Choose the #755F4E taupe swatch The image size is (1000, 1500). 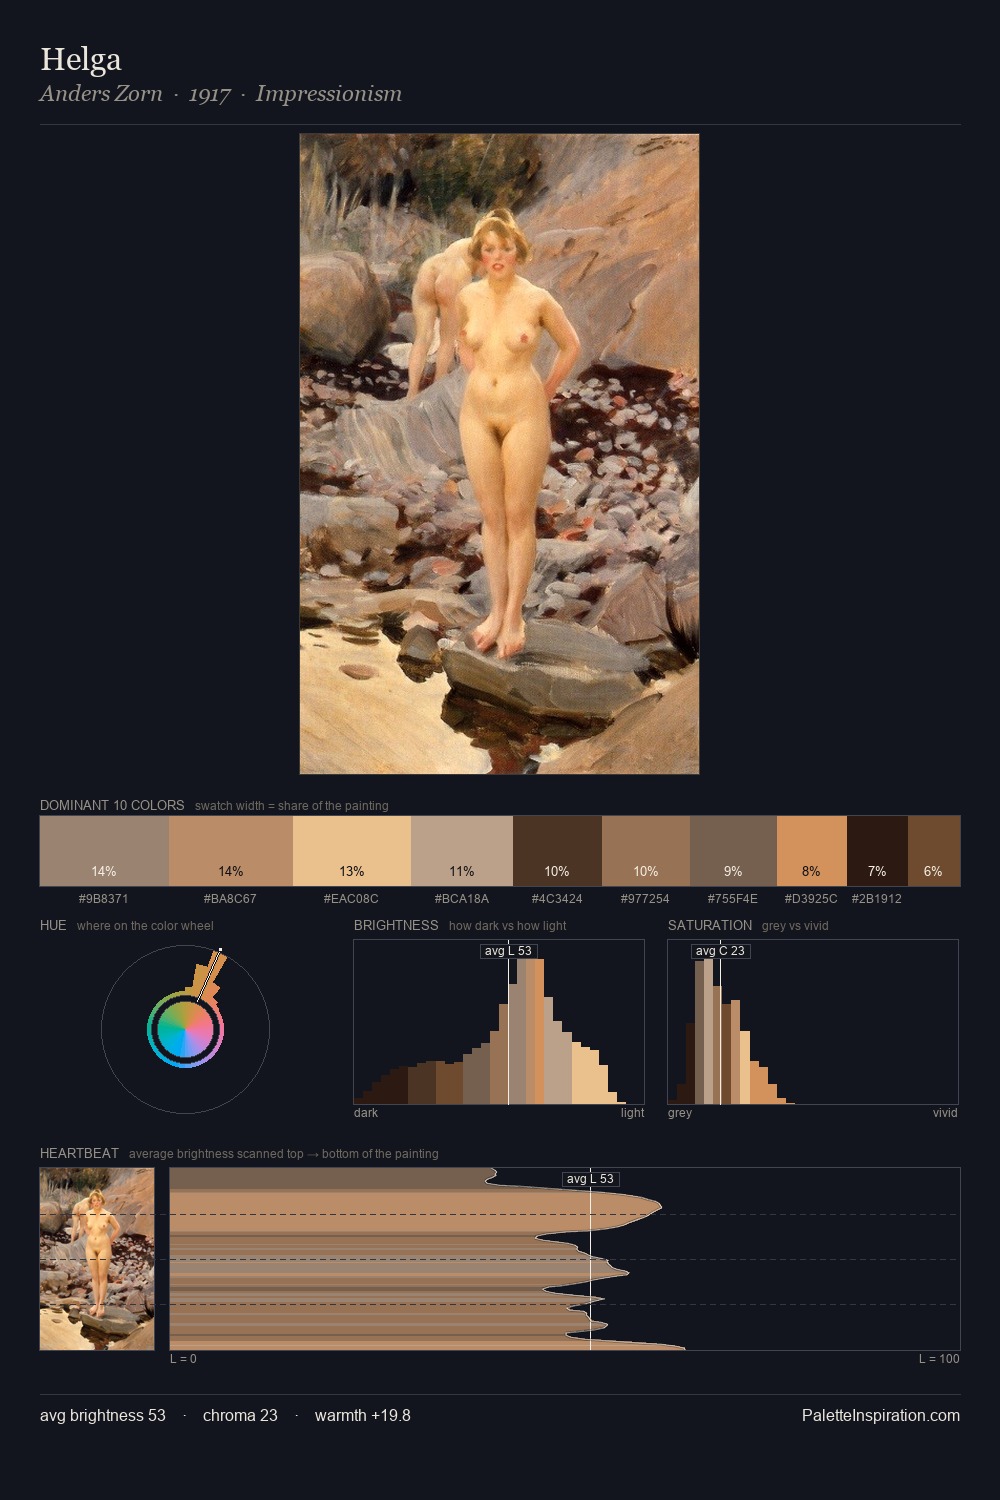click(x=733, y=851)
